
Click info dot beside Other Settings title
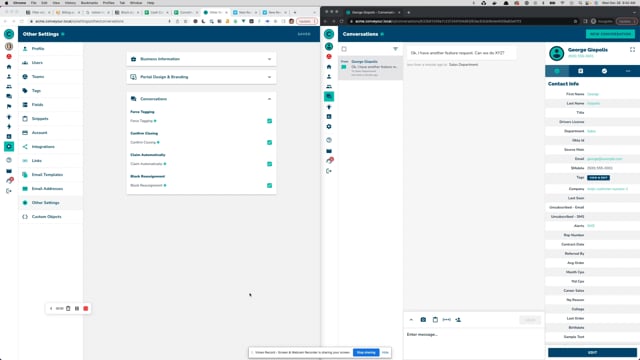(63, 34)
